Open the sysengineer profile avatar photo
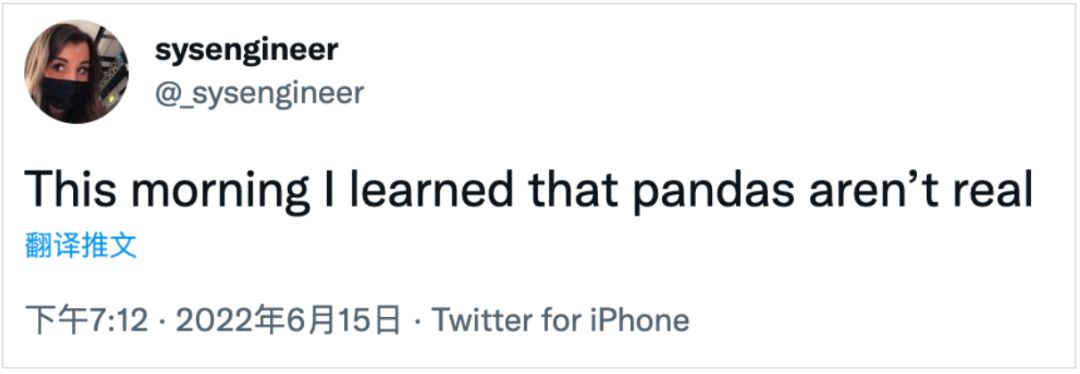 76,72
